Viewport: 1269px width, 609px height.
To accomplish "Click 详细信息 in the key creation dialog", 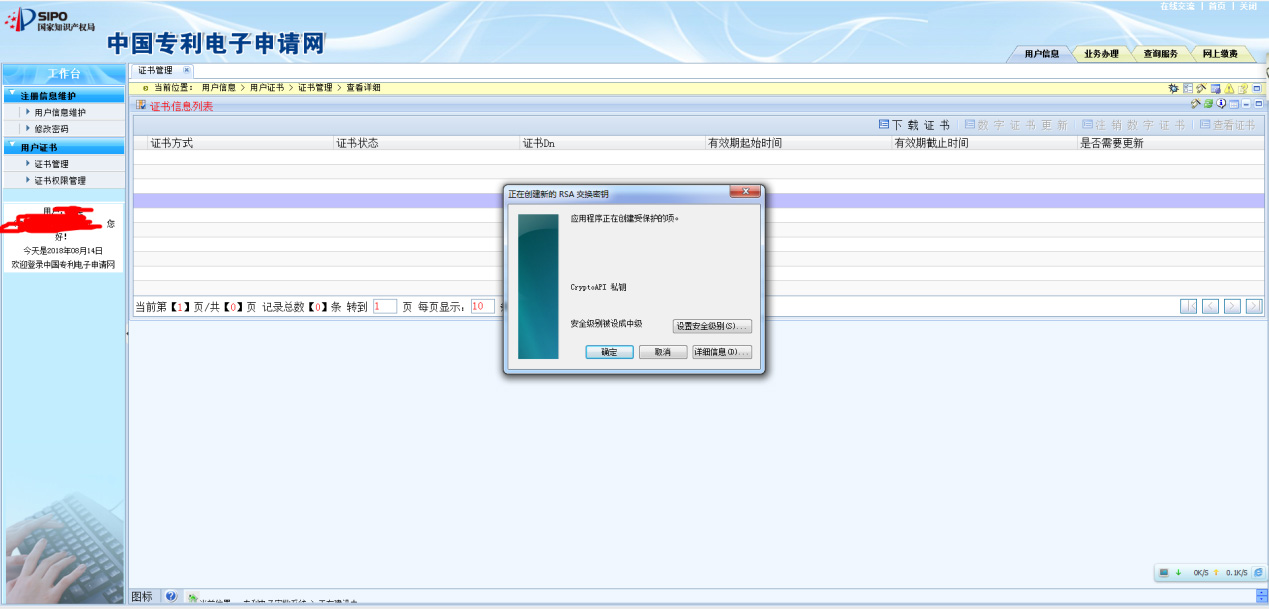I will coord(722,351).
